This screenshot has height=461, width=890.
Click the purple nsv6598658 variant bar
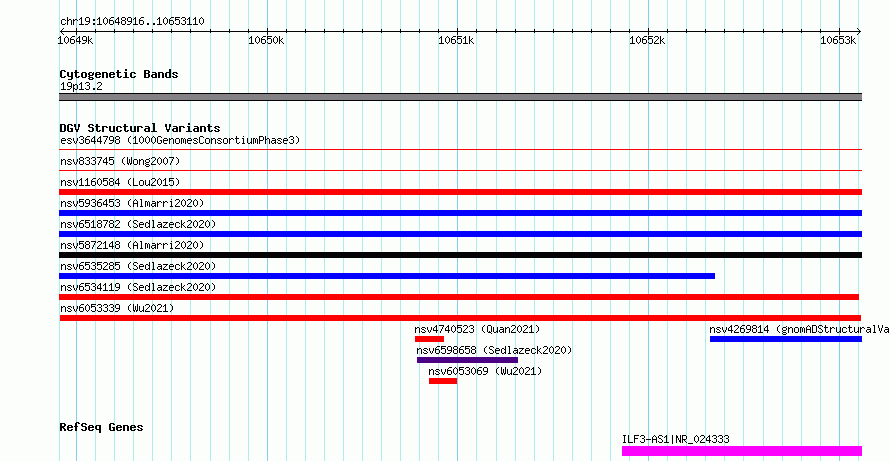[x=467, y=360]
